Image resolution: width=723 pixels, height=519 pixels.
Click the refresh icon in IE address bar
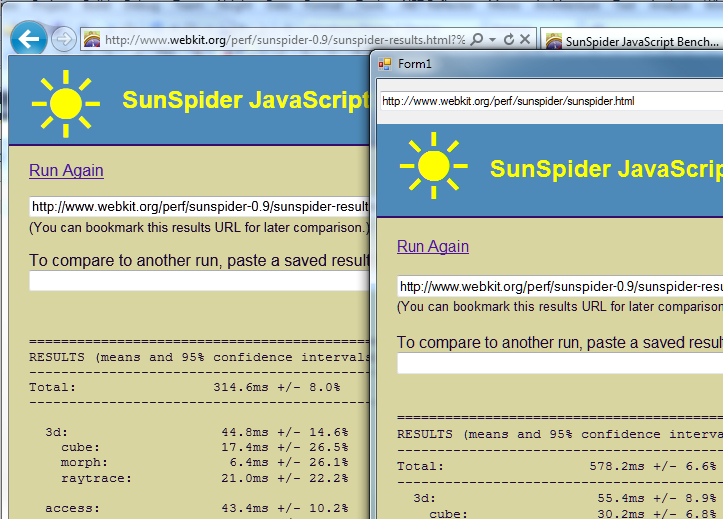tap(509, 40)
